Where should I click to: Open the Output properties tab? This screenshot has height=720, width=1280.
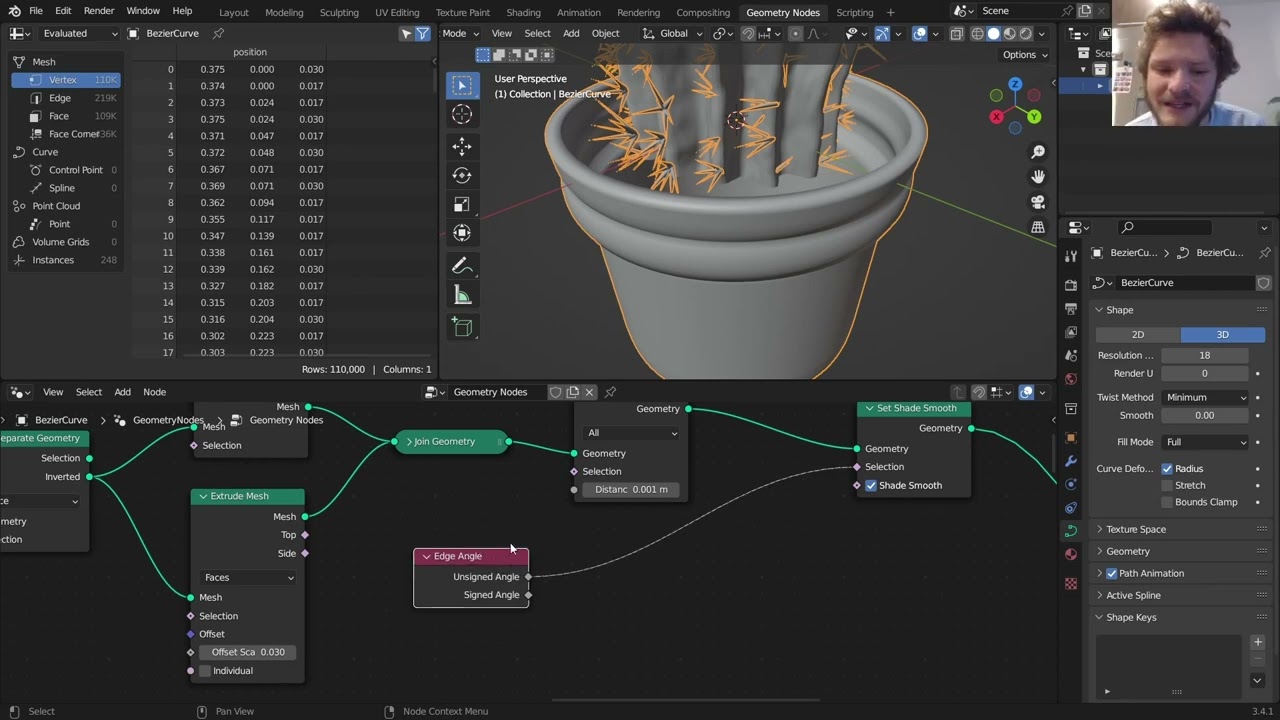click(1071, 308)
